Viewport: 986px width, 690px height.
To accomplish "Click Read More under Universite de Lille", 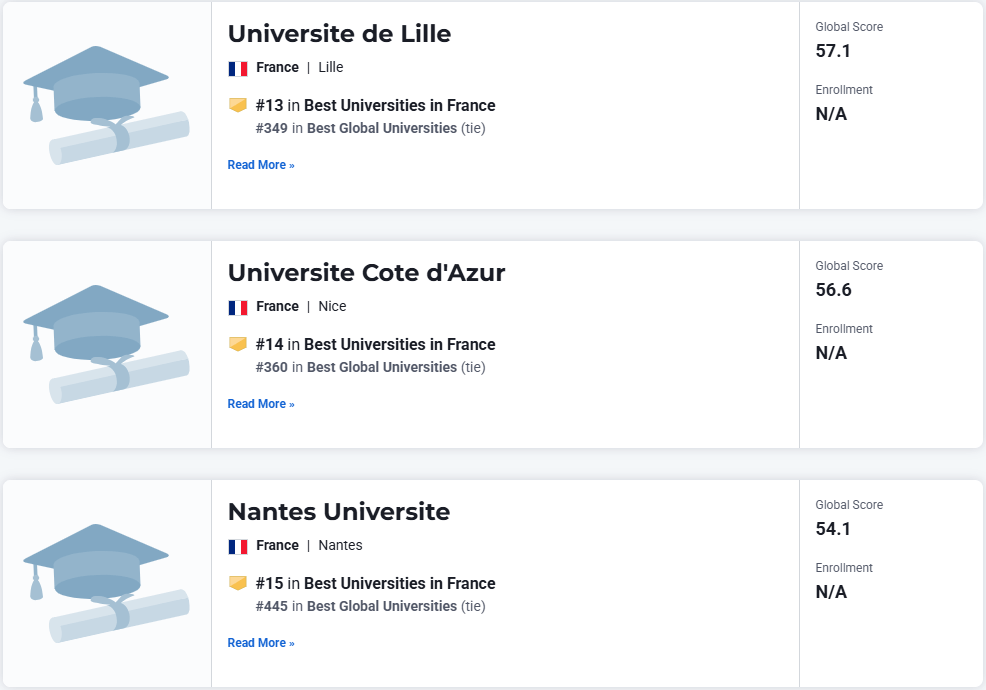I will pos(261,165).
